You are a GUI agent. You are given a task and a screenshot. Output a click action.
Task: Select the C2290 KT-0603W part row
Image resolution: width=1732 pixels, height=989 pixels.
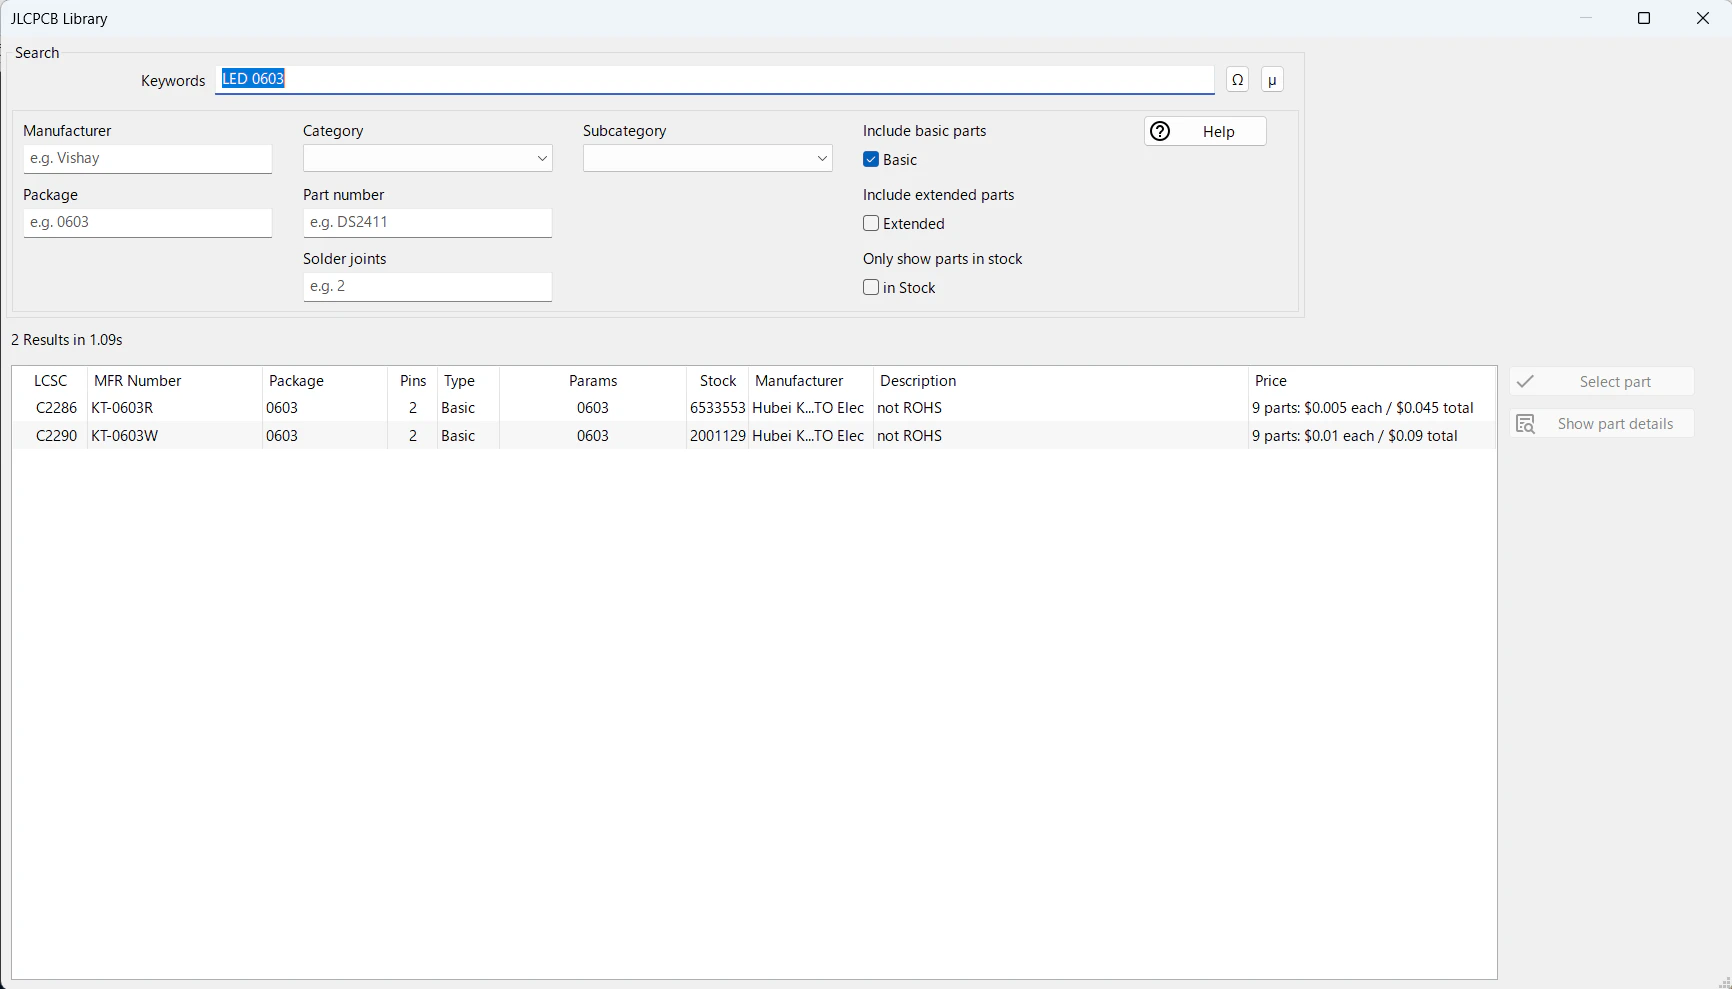754,436
